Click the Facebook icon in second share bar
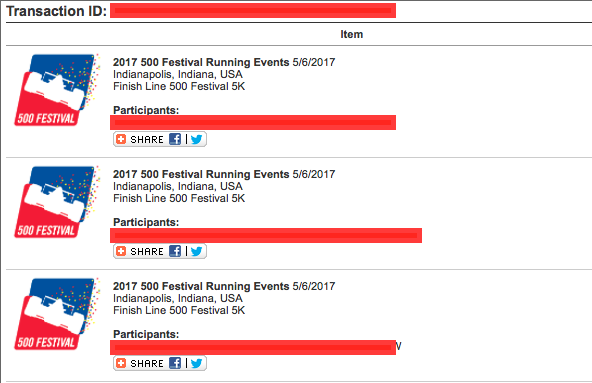Screen dimensions: 592x383 175,251
